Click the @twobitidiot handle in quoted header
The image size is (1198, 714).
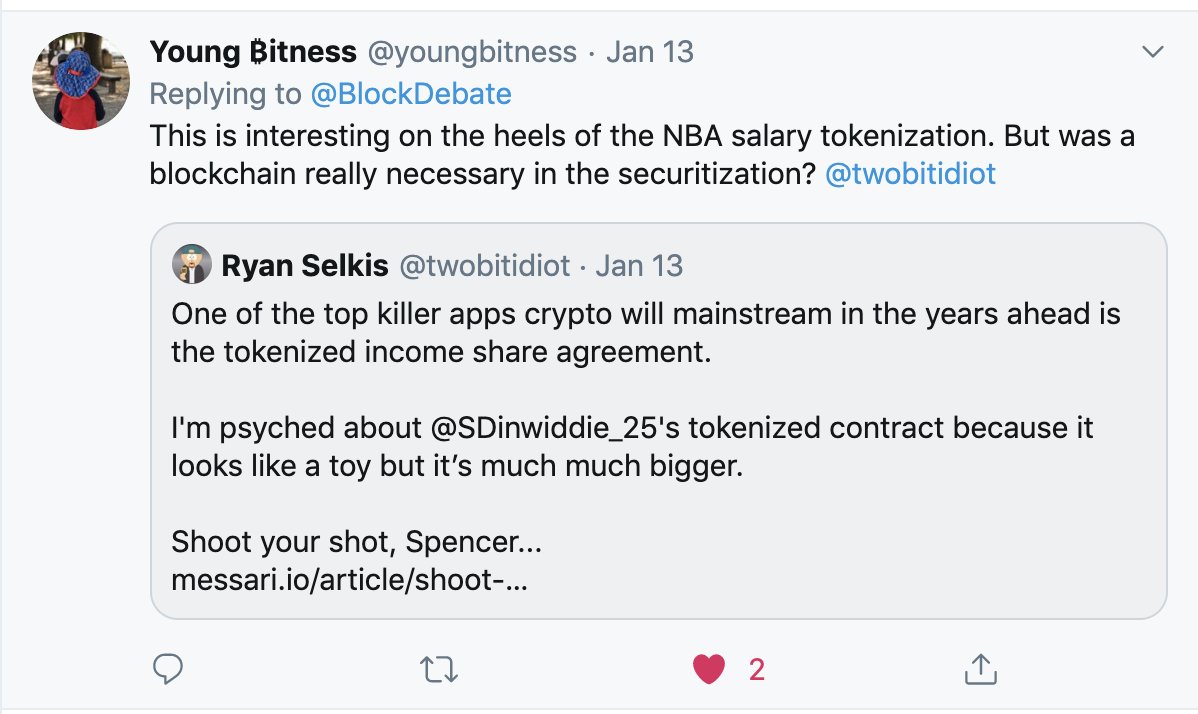pos(485,266)
